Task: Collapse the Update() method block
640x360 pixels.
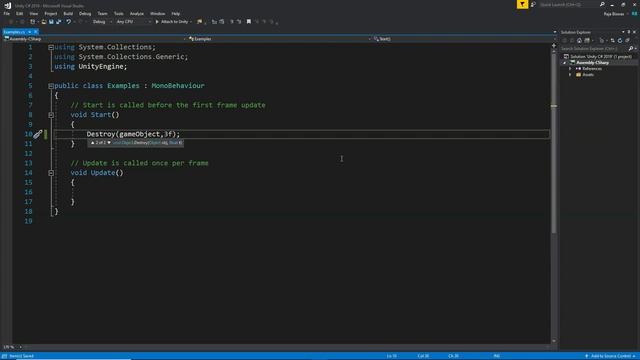Action: tap(51, 173)
